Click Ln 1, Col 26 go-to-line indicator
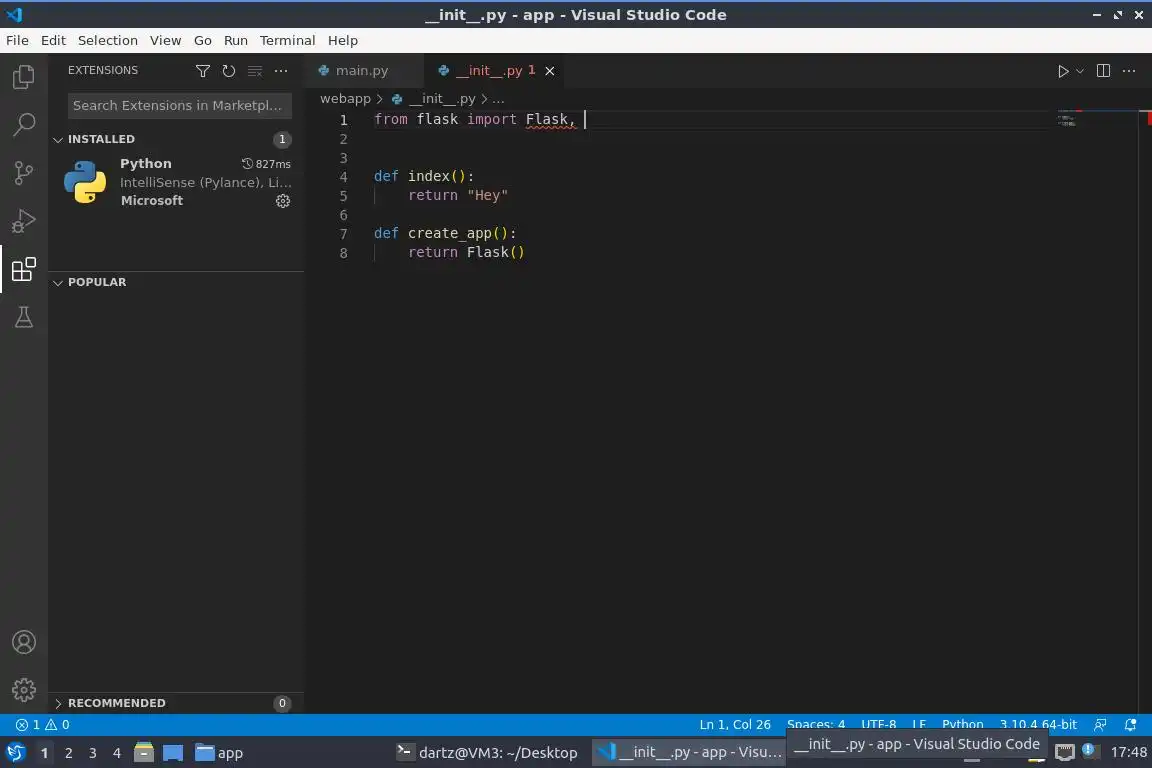This screenshot has height=768, width=1152. point(735,725)
